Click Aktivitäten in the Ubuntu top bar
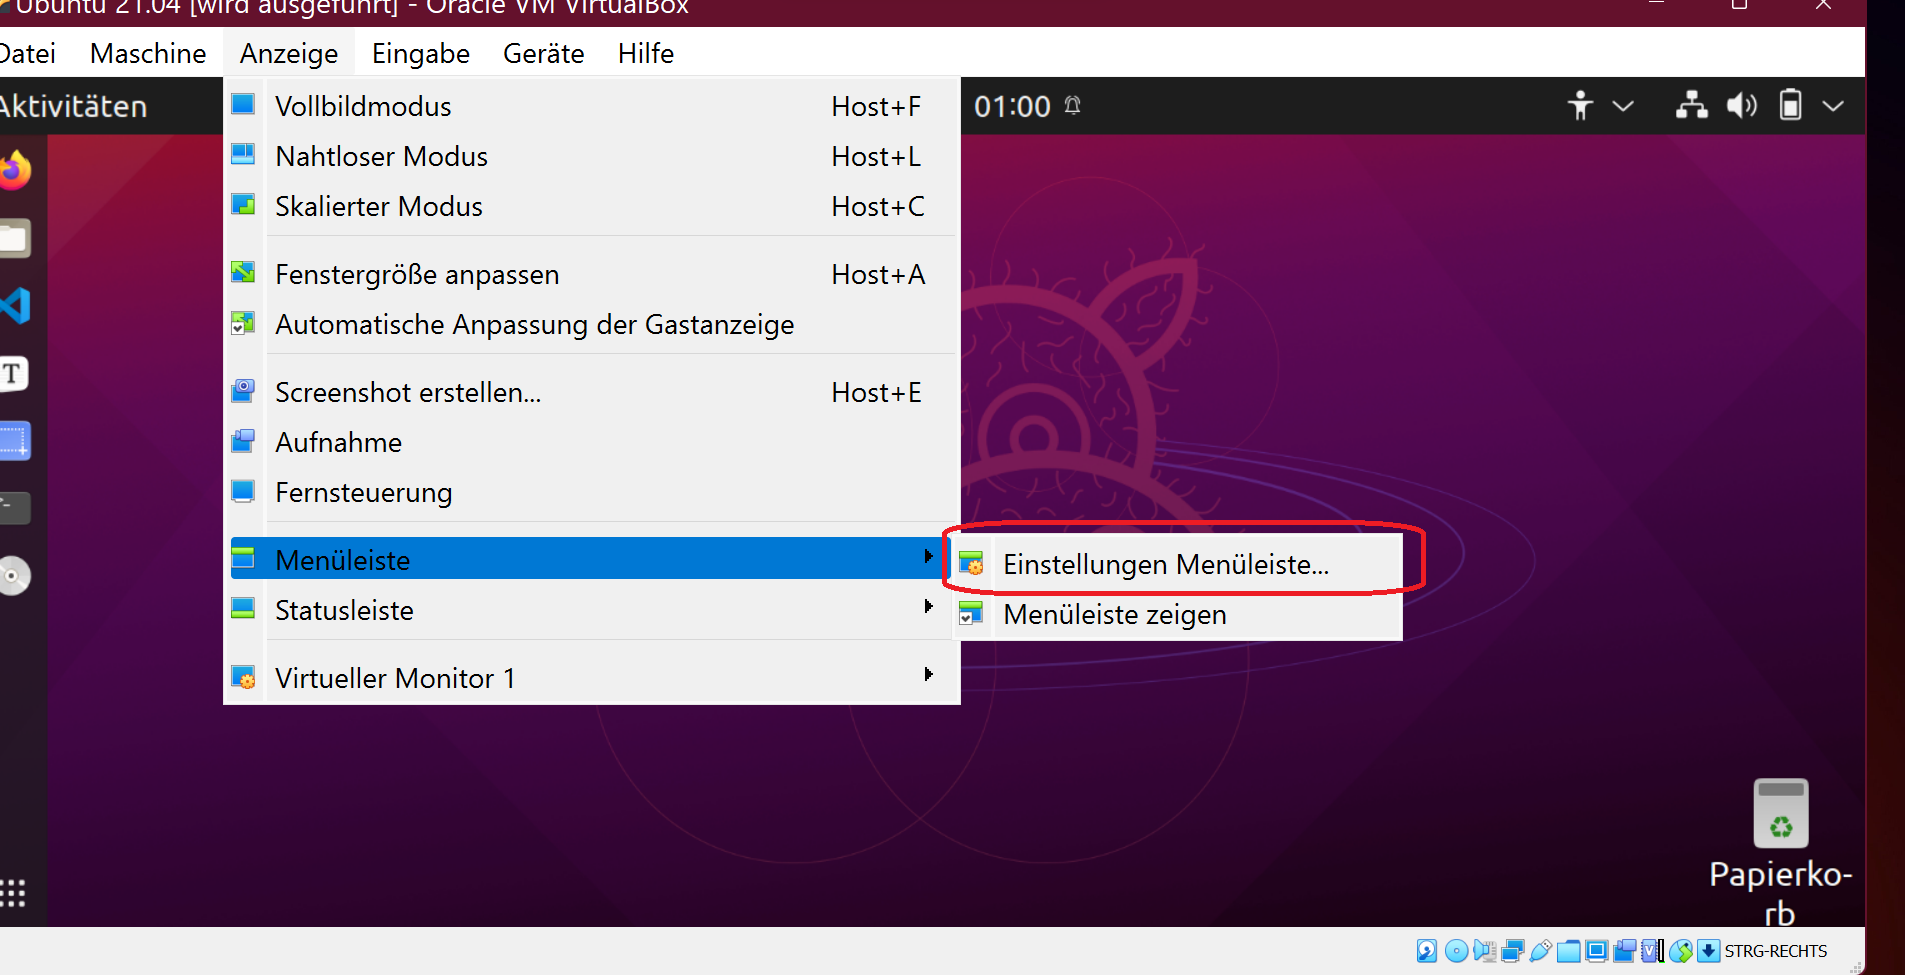This screenshot has height=975, width=1905. click(x=73, y=106)
